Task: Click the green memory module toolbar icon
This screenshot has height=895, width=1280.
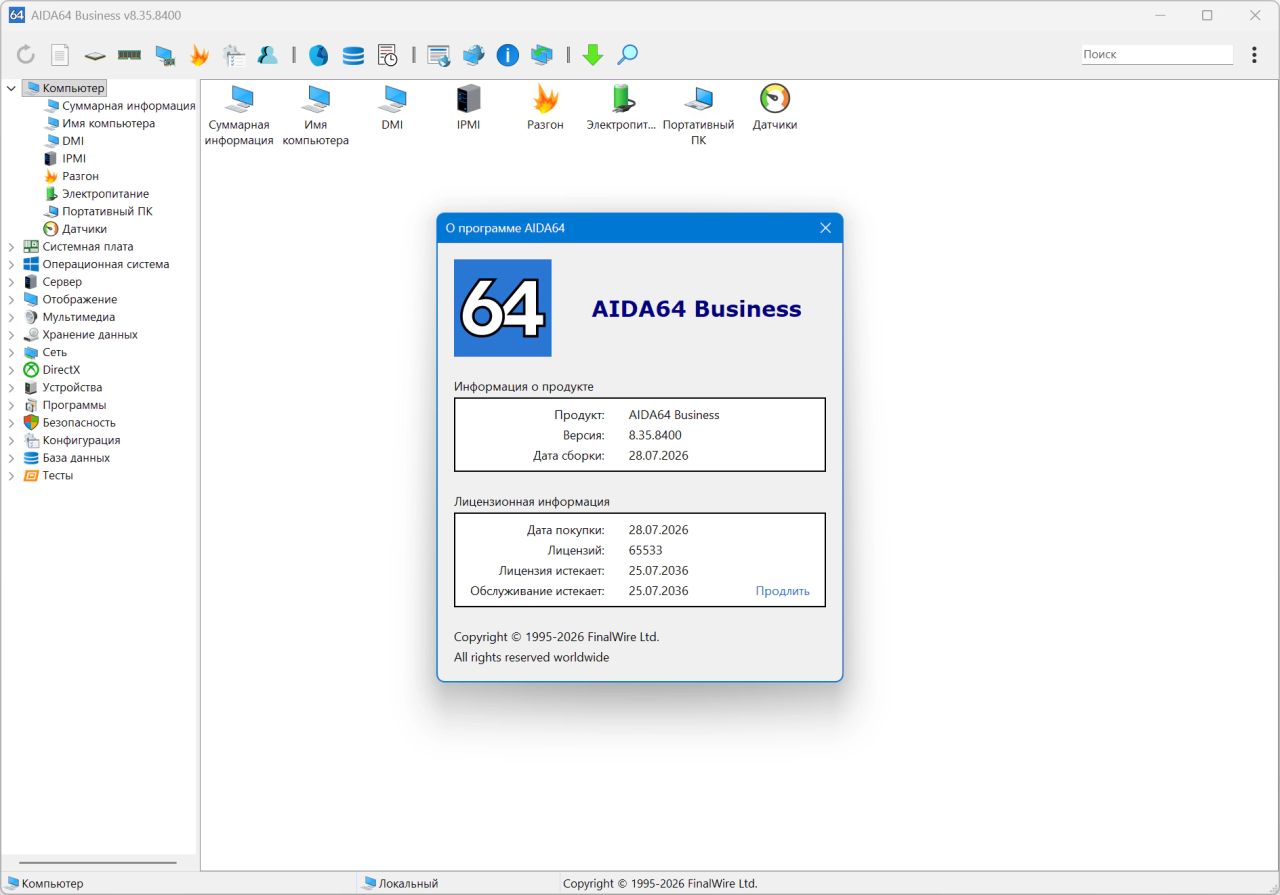Action: coord(129,55)
